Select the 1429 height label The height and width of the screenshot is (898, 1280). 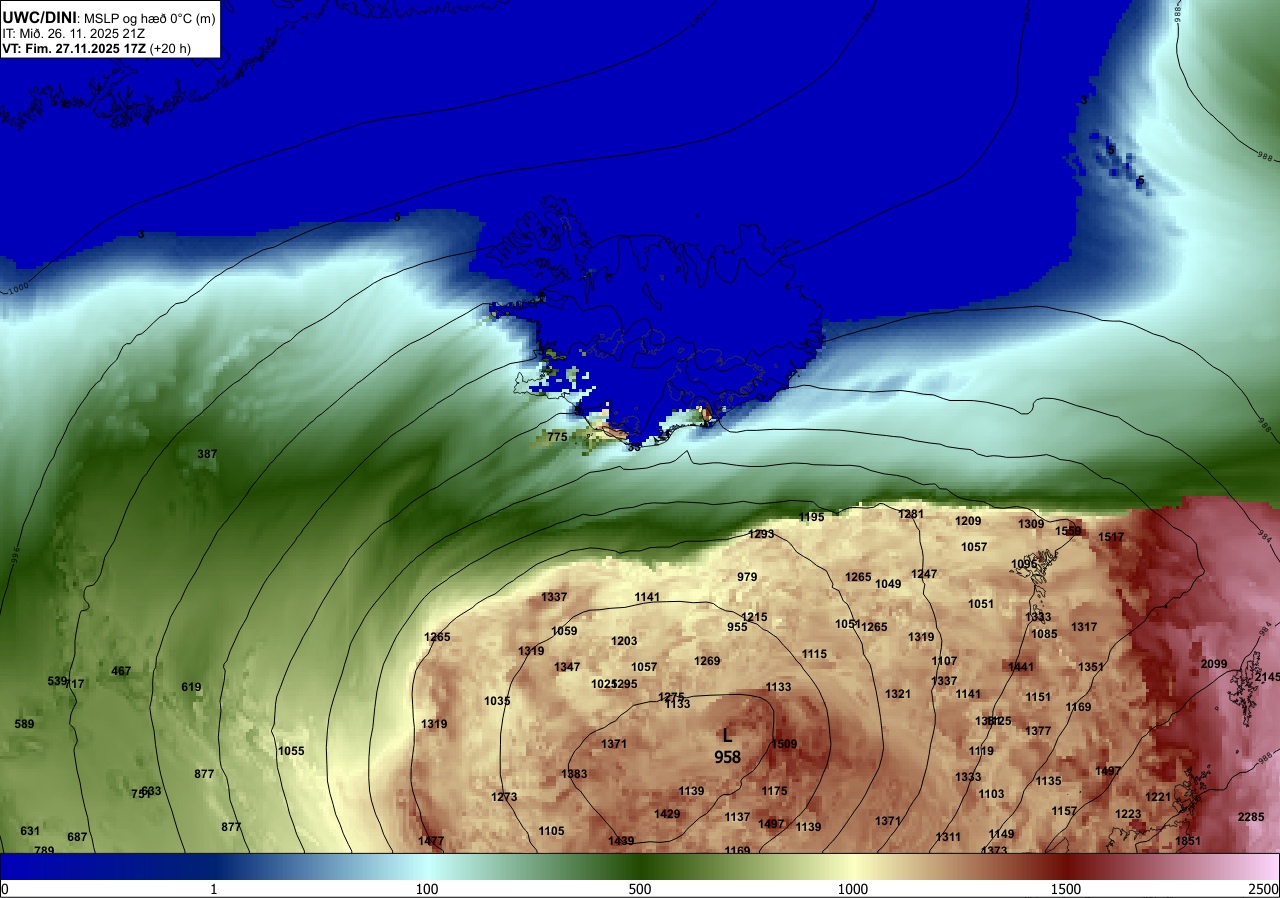coord(667,814)
